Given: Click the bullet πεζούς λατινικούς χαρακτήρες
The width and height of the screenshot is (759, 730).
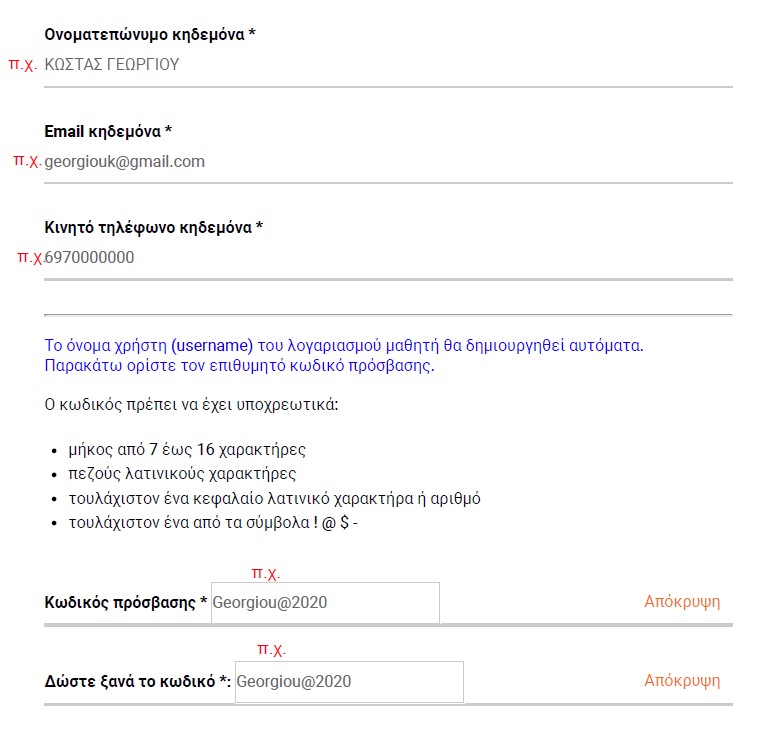Looking at the screenshot, I should point(182,473).
